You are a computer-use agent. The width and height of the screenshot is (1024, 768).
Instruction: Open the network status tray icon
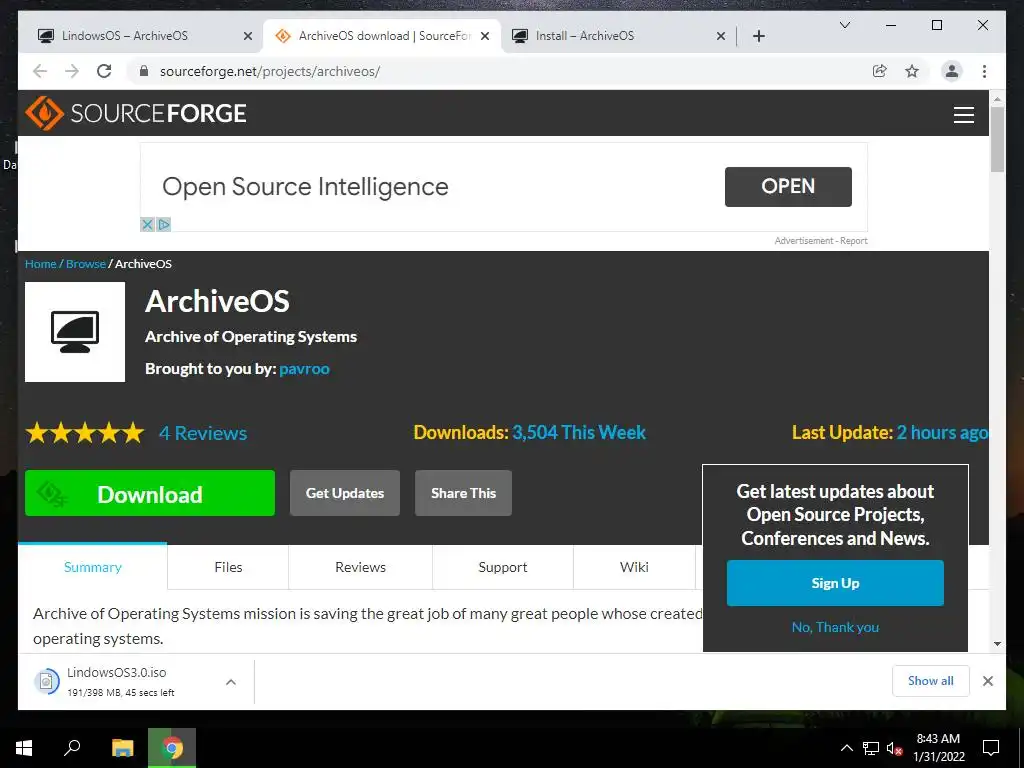[x=871, y=748]
